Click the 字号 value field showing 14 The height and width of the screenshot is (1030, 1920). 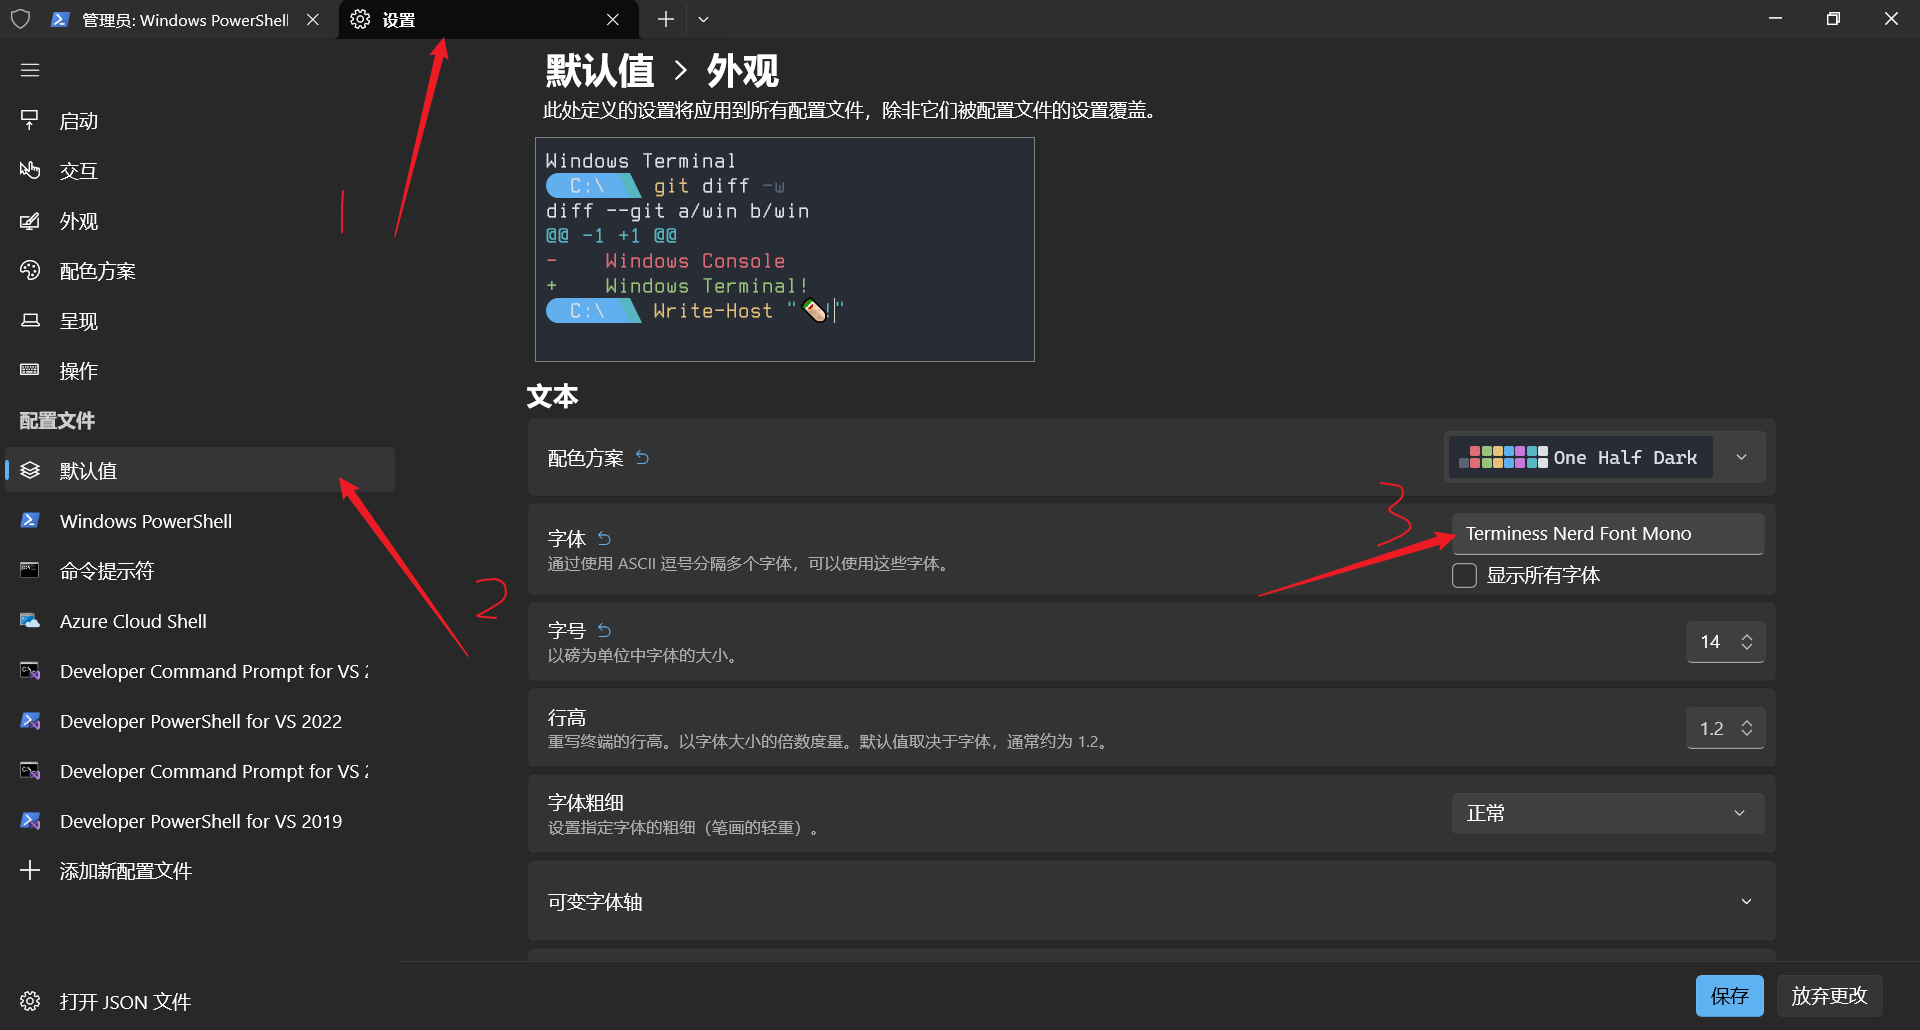pyautogui.click(x=1711, y=642)
